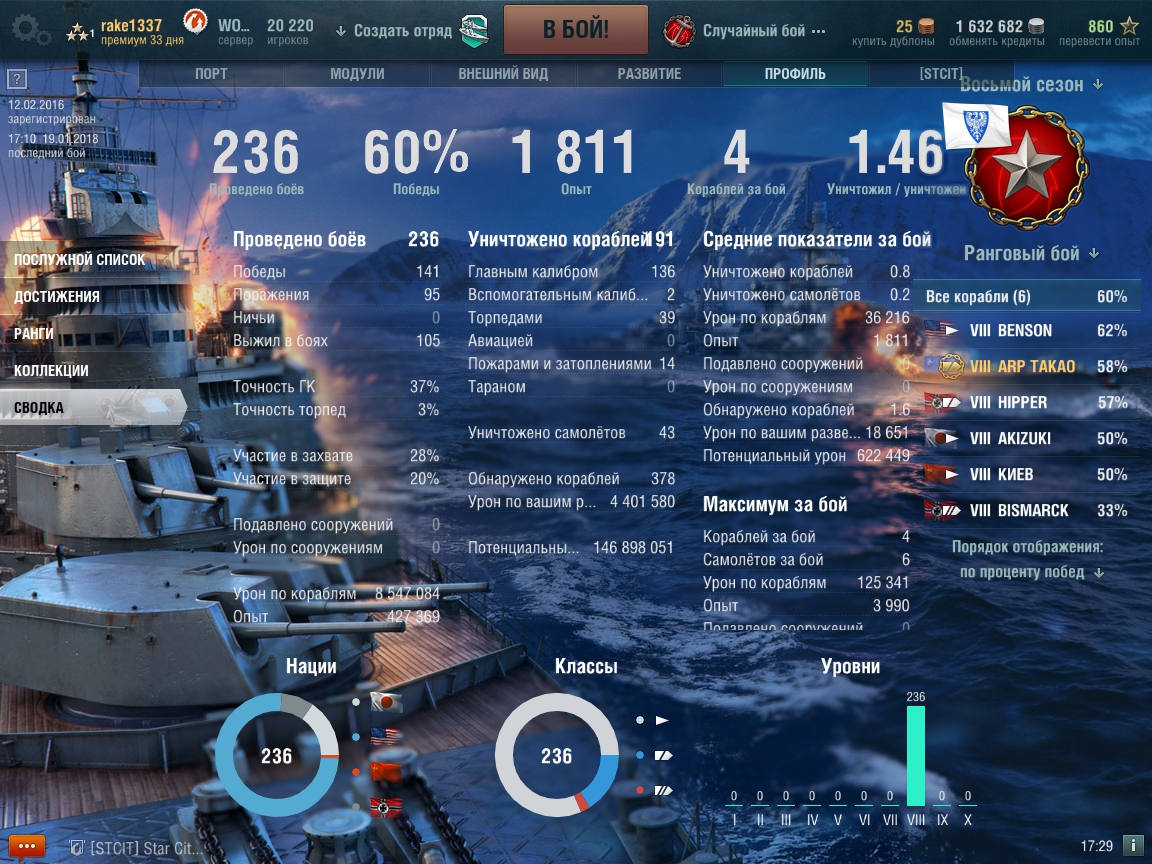The height and width of the screenshot is (864, 1152).
Task: Open ДОСТИЖЕНИЯ section in sidebar
Action: click(57, 296)
